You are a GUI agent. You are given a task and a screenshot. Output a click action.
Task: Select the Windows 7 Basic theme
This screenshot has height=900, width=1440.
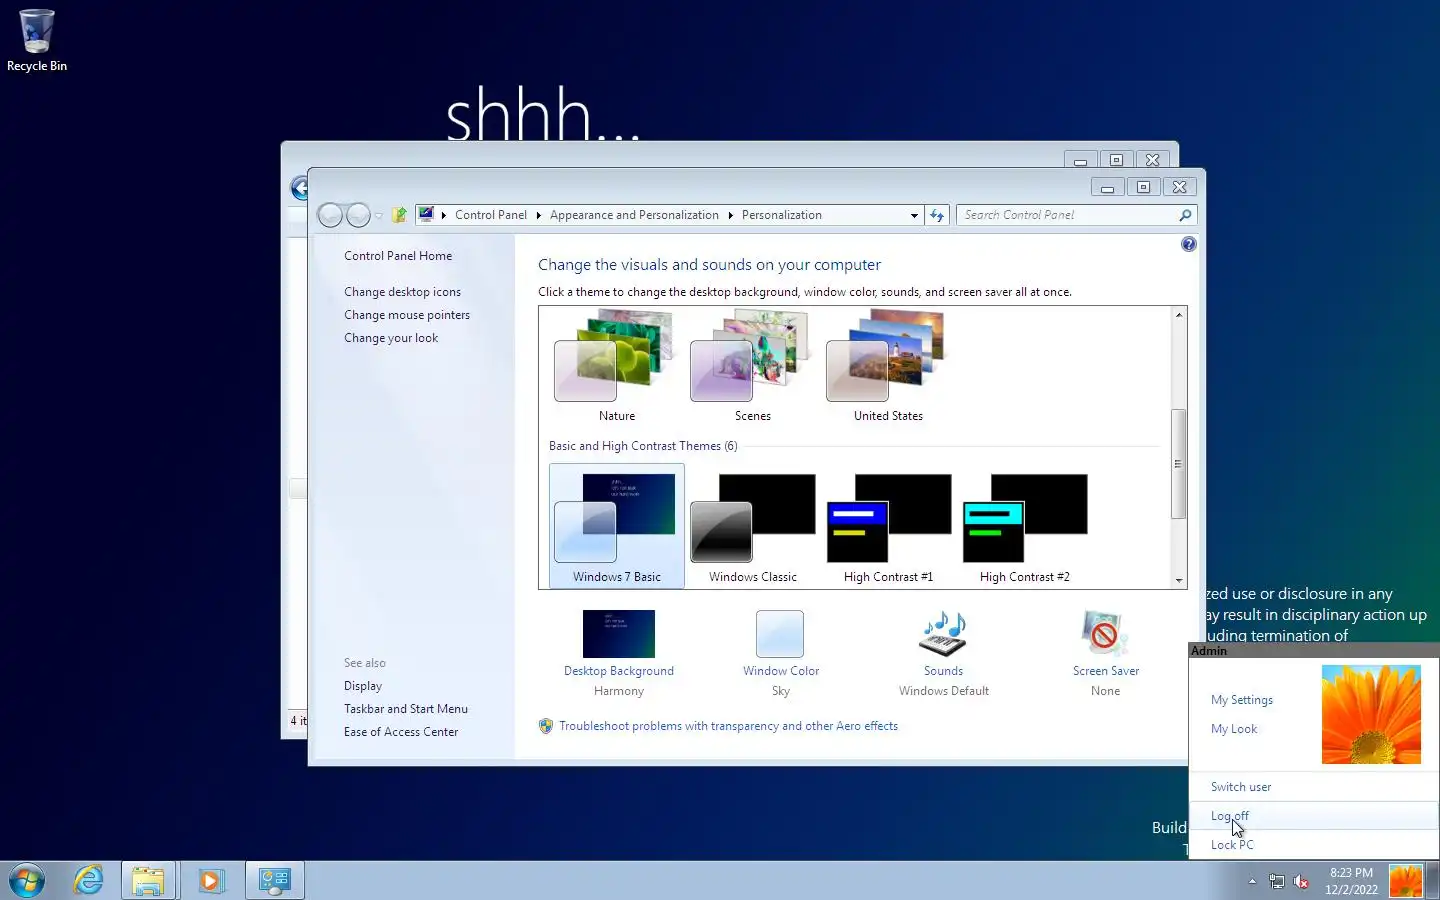click(x=616, y=526)
